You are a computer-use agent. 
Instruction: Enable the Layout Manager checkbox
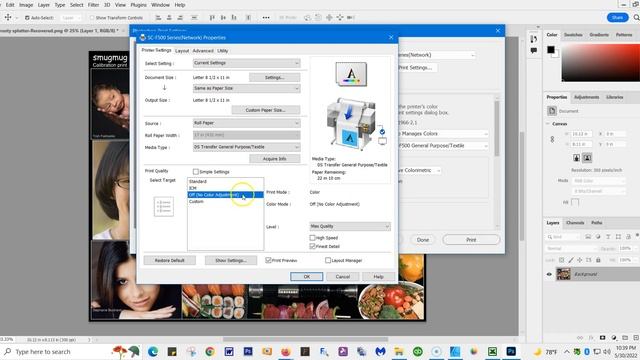point(328,260)
